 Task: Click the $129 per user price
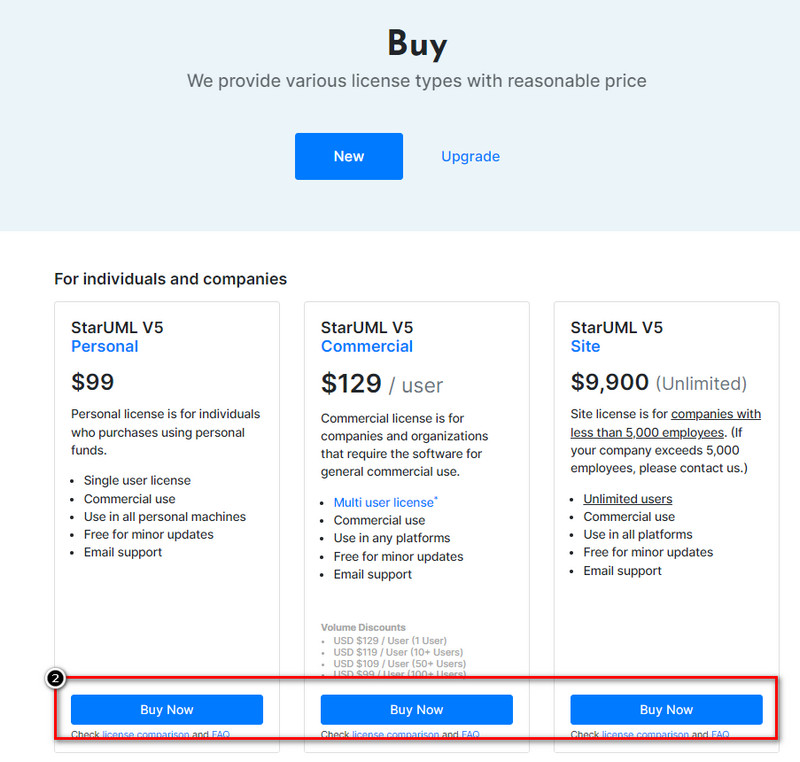click(382, 384)
